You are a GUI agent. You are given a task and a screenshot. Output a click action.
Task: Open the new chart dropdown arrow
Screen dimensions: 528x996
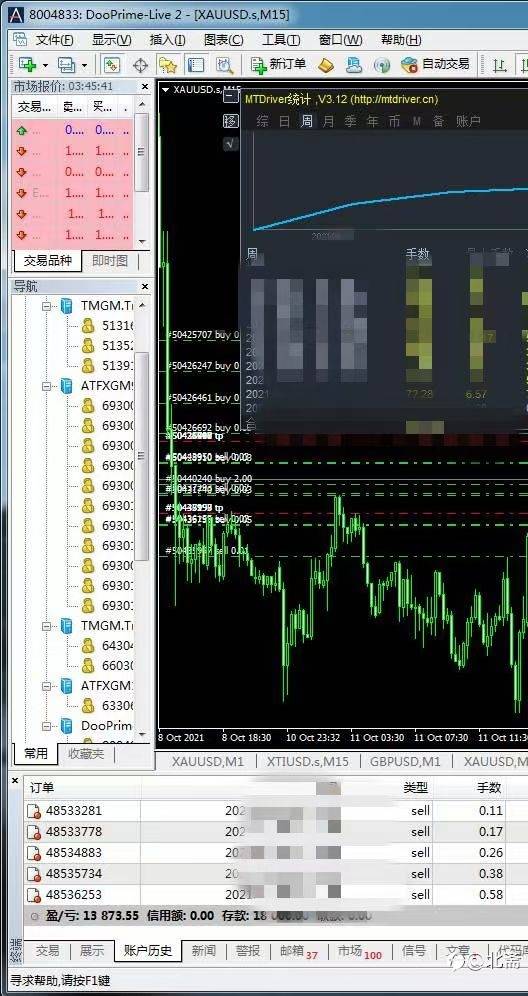[x=46, y=65]
